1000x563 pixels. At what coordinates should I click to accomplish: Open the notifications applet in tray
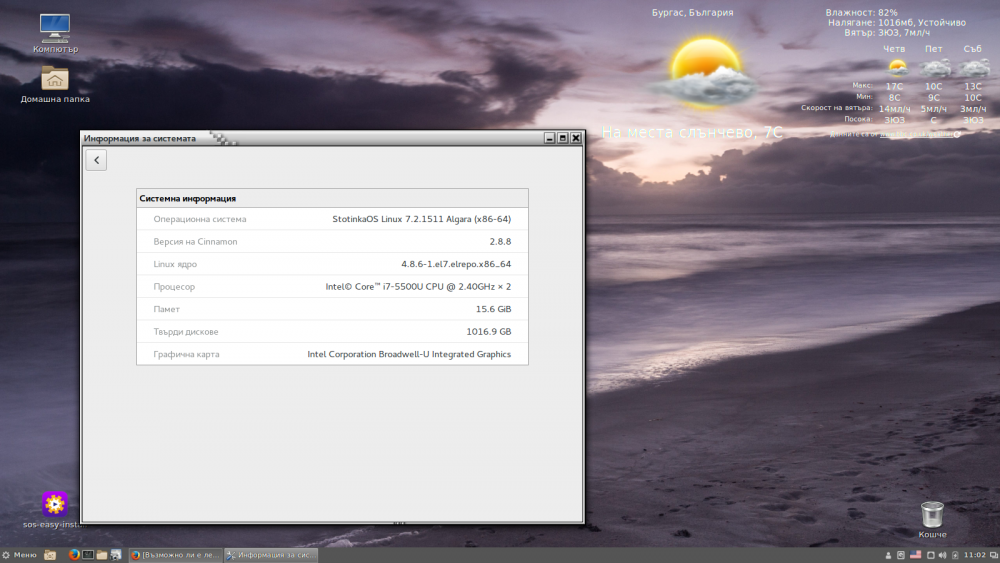coord(930,555)
